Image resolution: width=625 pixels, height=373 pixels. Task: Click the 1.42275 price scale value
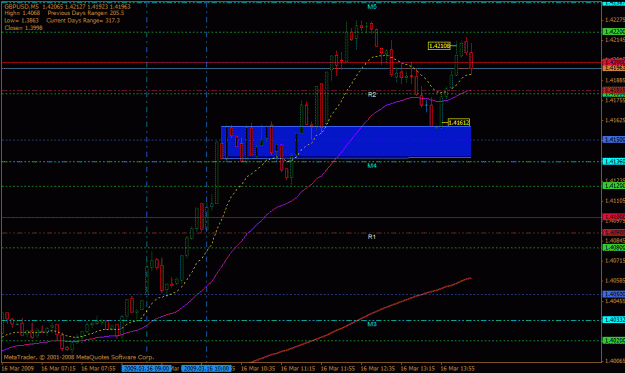coord(614,20)
